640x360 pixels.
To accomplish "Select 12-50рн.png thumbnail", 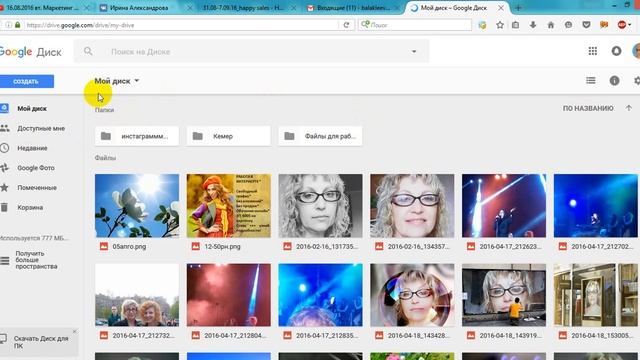I will click(229, 206).
